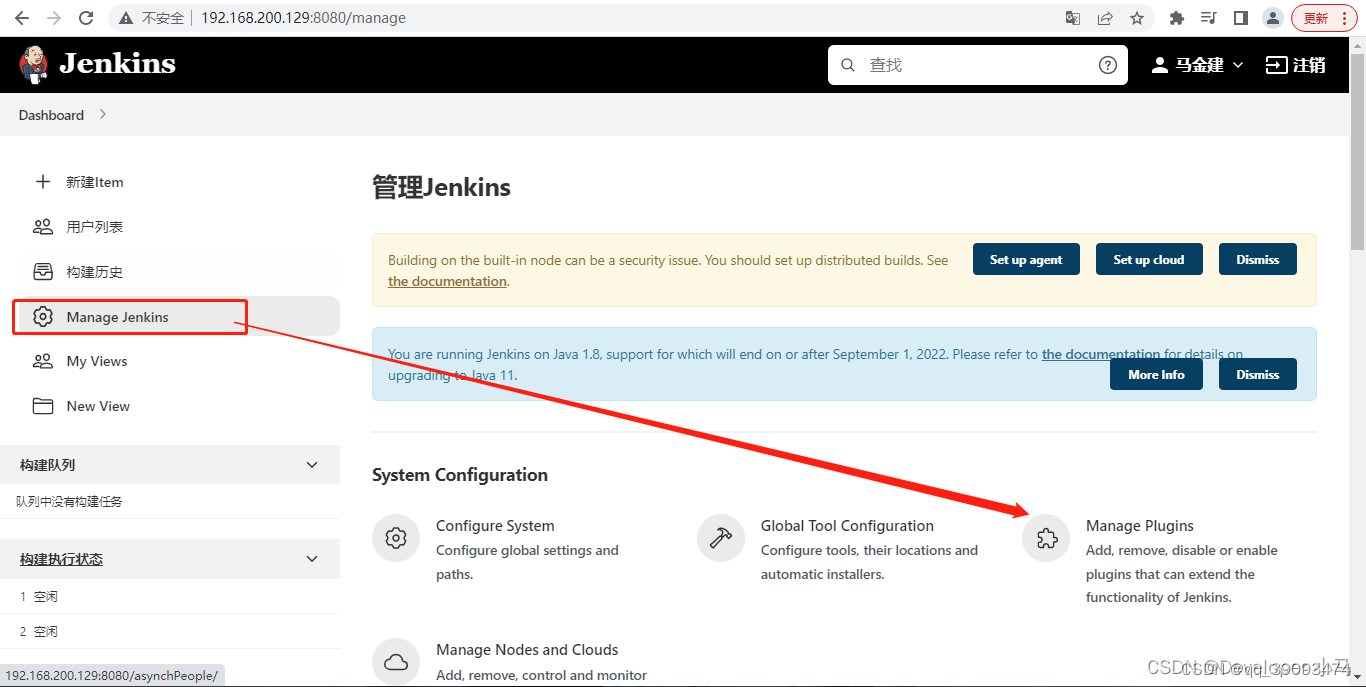Click the Dashboard breadcrumb link
Viewport: 1366px width, 687px height.
click(51, 115)
